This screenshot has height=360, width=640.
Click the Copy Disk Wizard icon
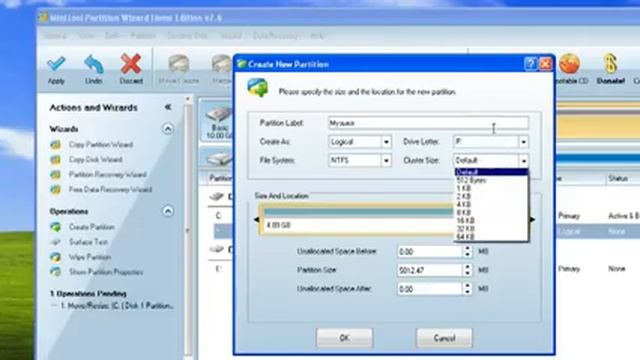click(x=56, y=160)
